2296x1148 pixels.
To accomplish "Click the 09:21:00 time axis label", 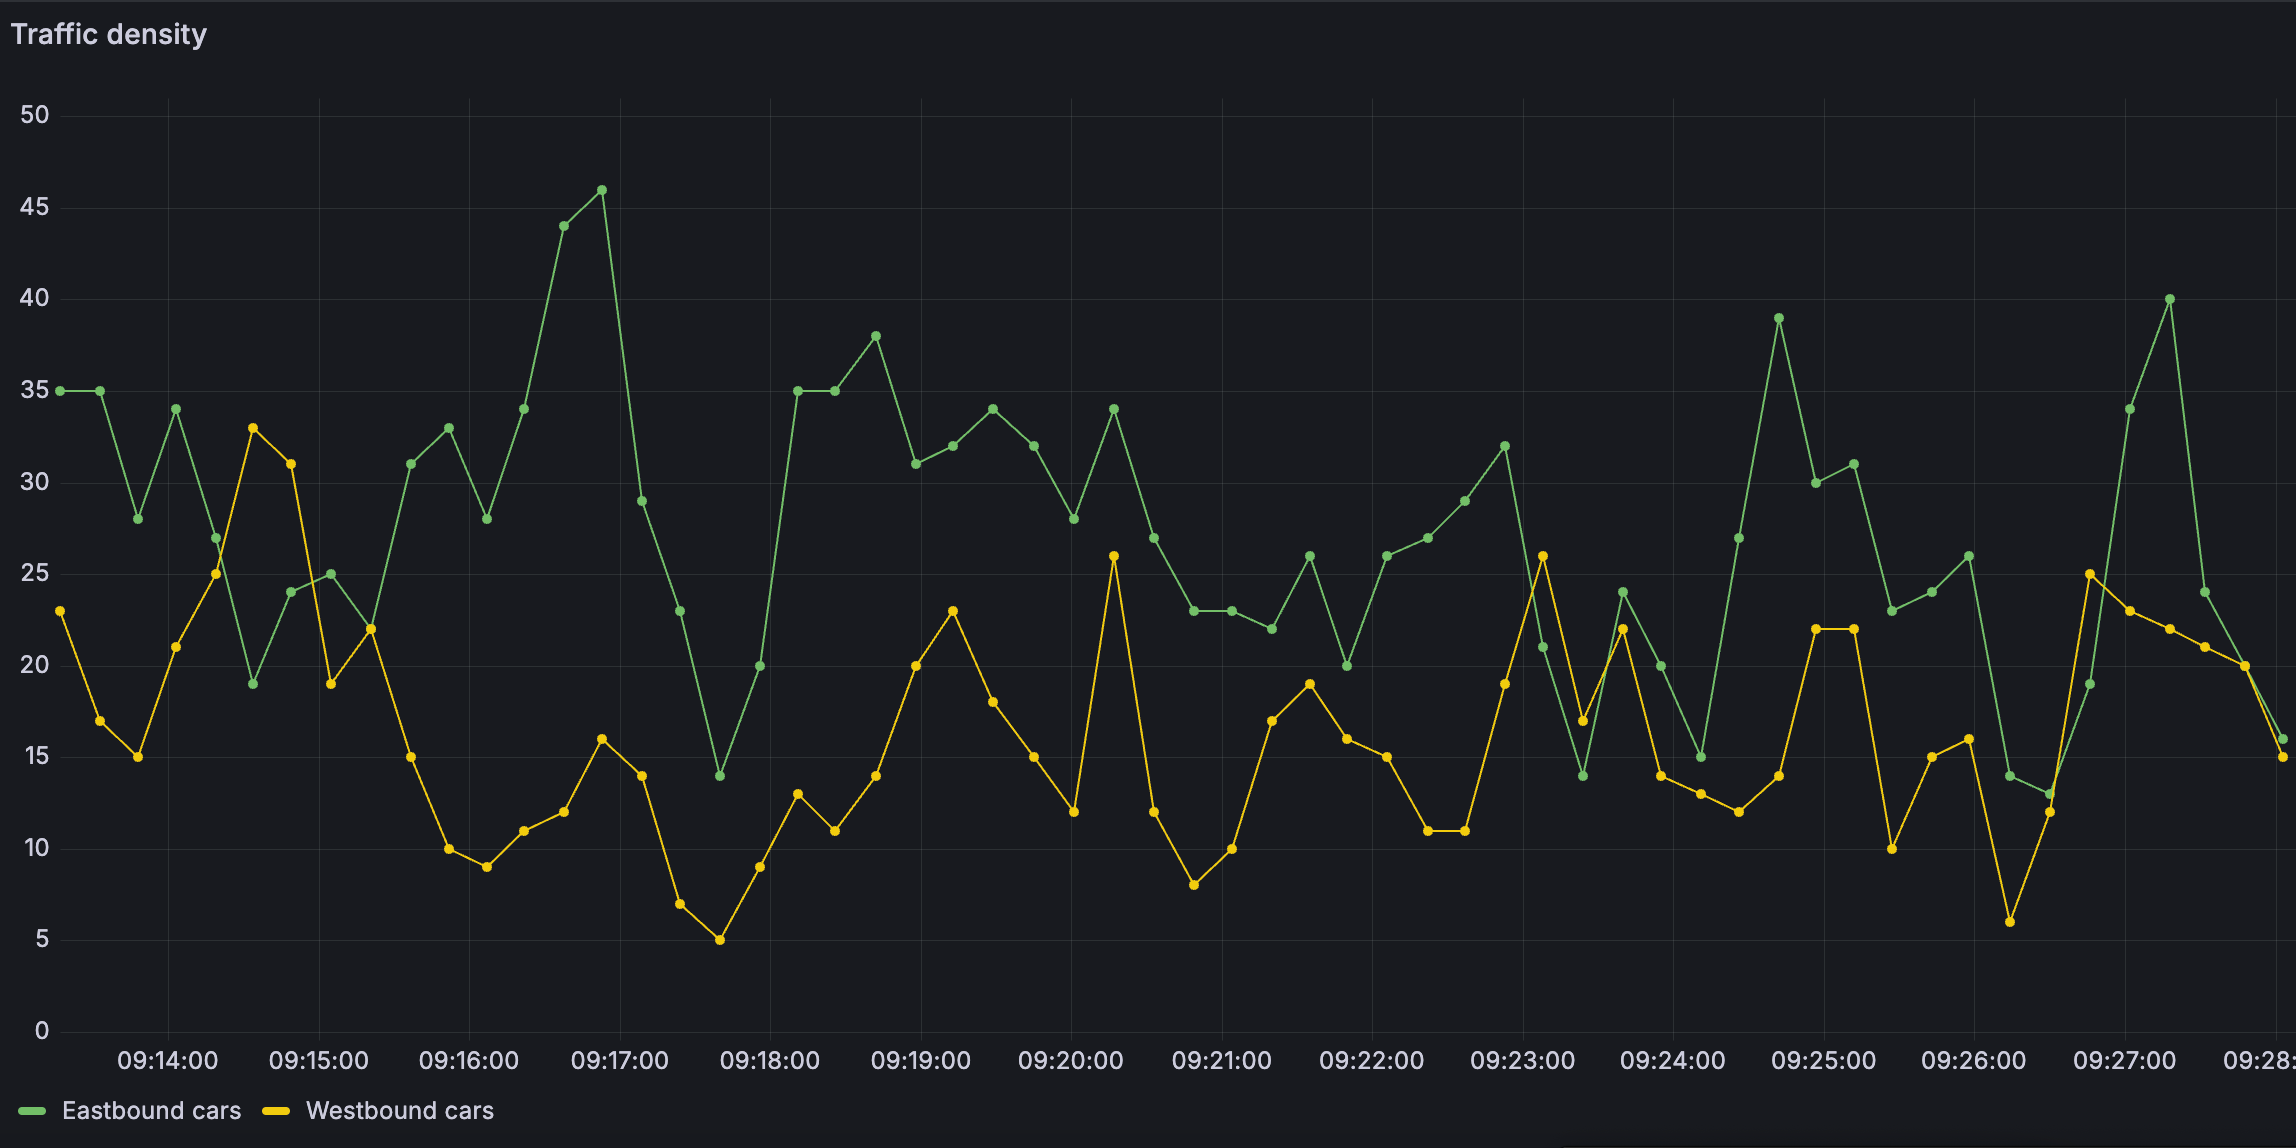I will coord(1222,1060).
